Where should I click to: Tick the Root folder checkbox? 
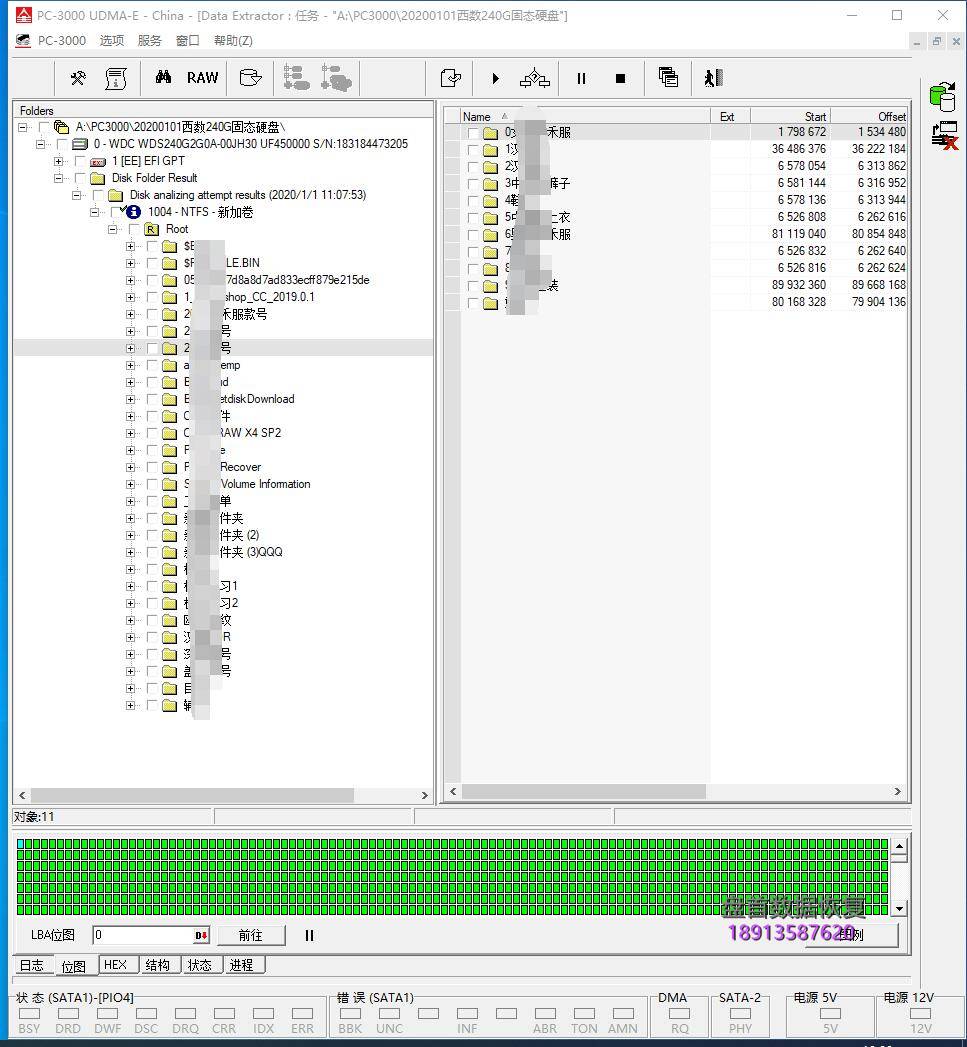click(x=134, y=230)
